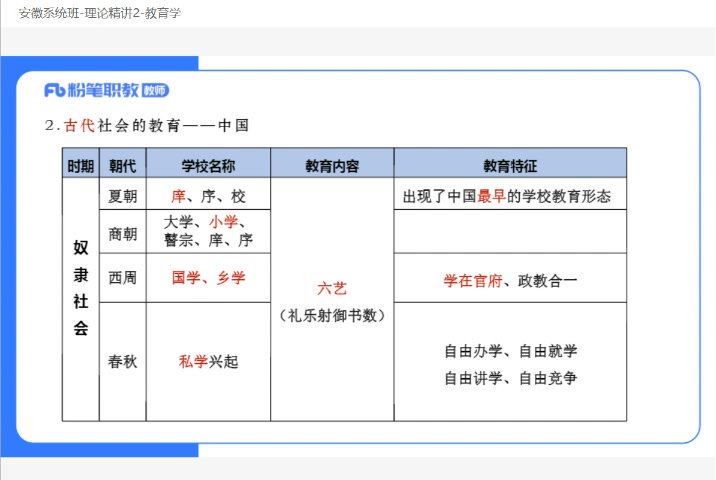716x480 pixels.
Task: Select the 商朝 dynasty cell
Action: [x=122, y=232]
